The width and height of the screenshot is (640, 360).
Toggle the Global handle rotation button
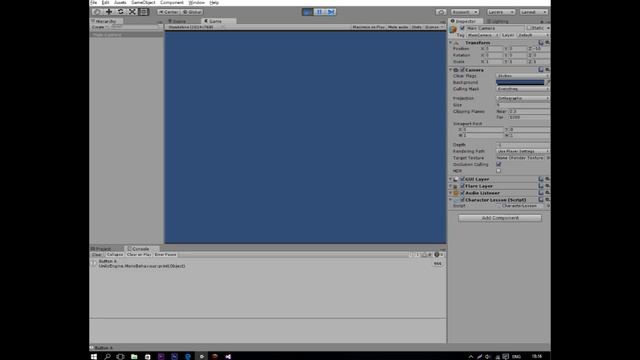pyautogui.click(x=192, y=12)
